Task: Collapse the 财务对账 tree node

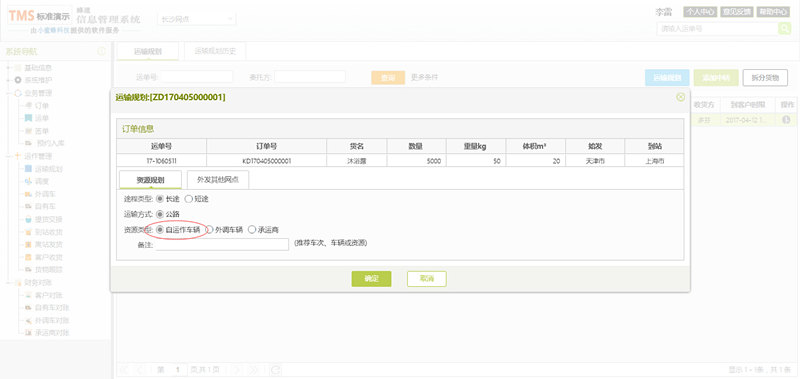Action: [x=8, y=282]
